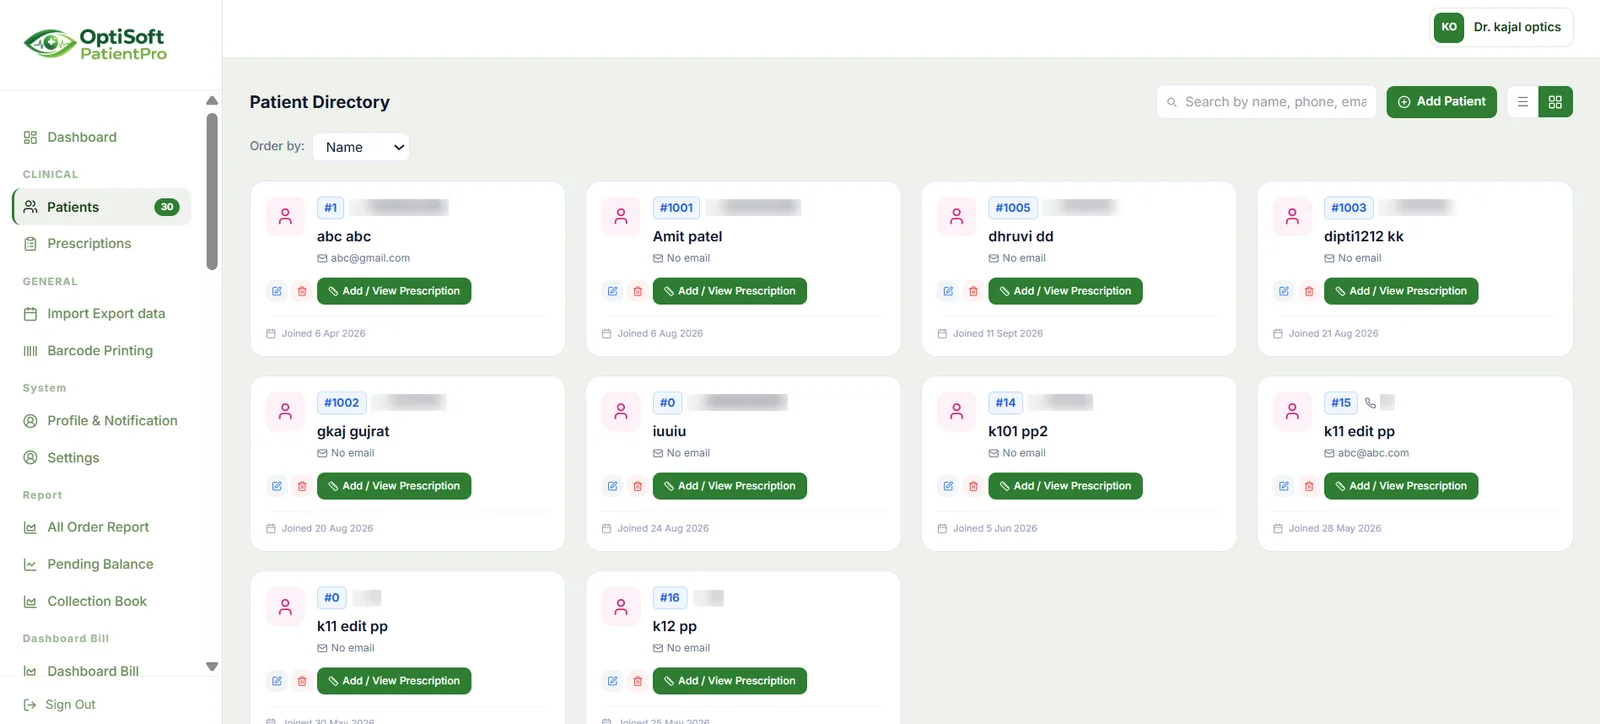Viewport: 1600px width, 724px height.
Task: Edit the dhruvi dd patient record
Action: pos(948,291)
